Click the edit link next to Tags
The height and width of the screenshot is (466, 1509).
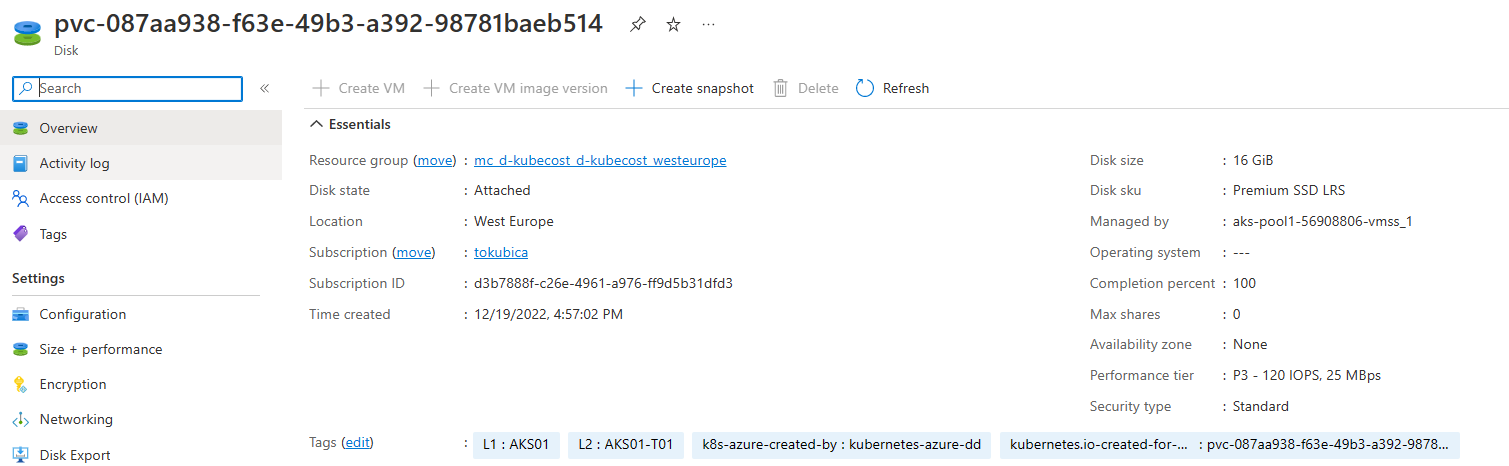[357, 443]
